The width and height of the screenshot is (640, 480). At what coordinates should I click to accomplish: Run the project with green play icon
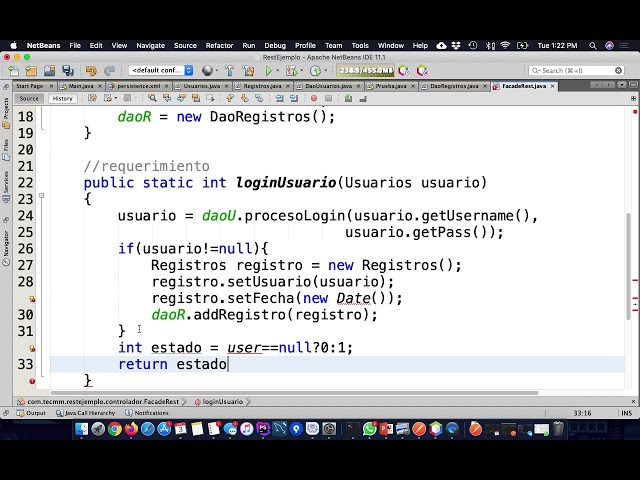click(268, 71)
